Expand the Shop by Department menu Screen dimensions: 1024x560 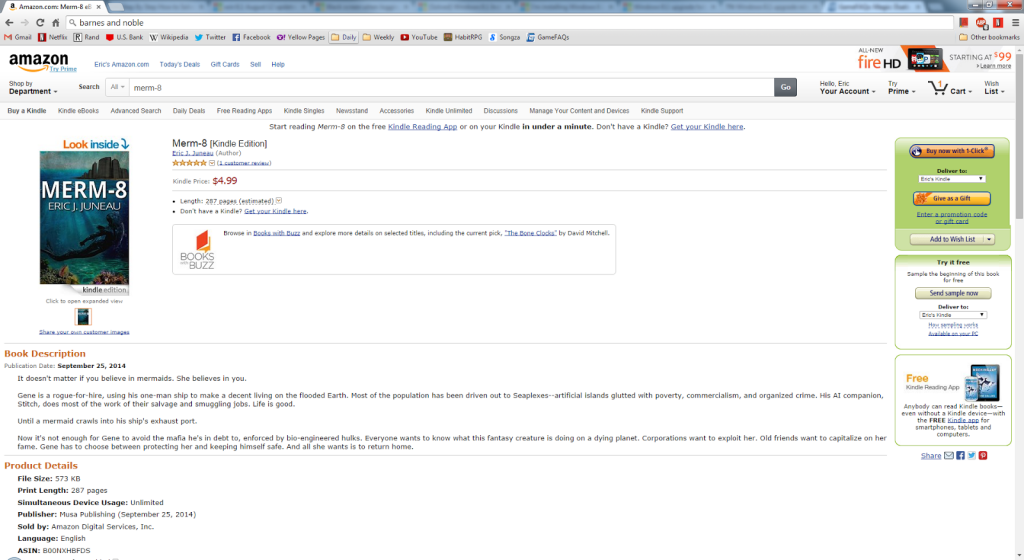[x=33, y=87]
